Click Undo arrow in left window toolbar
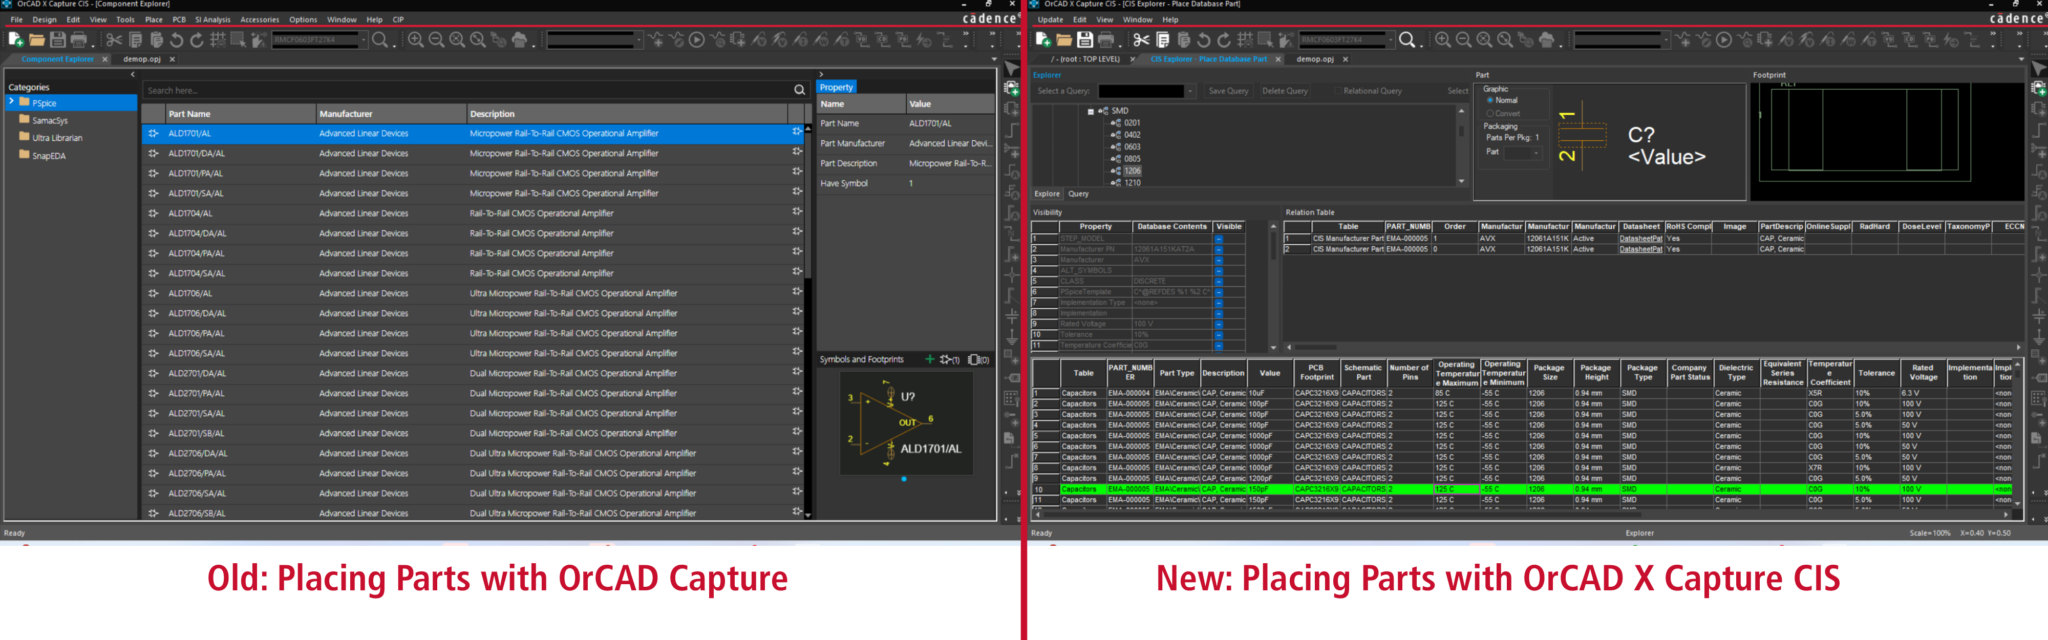Screen dimensions: 2048x640 (x=176, y=40)
